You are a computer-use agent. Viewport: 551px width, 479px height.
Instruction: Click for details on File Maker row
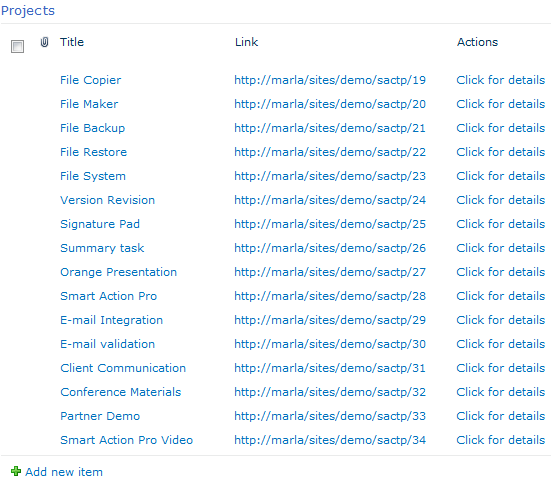500,104
